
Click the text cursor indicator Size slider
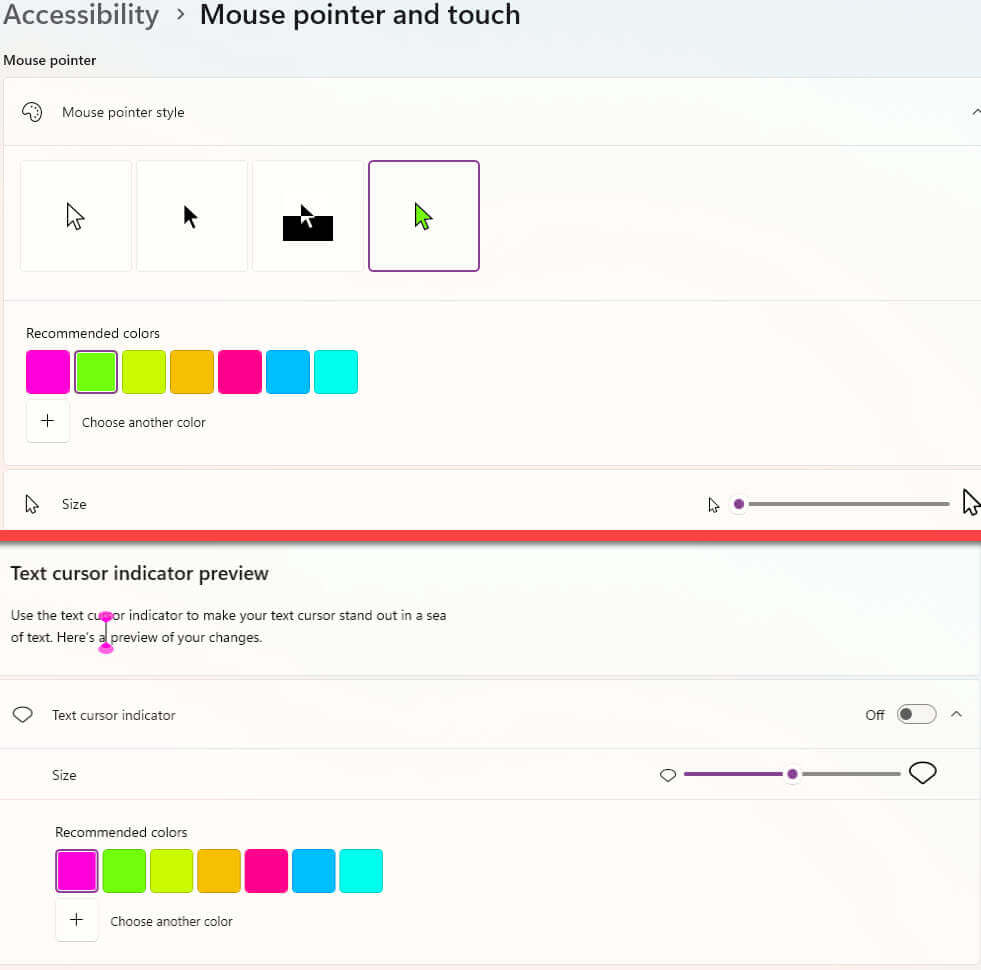[x=792, y=774]
